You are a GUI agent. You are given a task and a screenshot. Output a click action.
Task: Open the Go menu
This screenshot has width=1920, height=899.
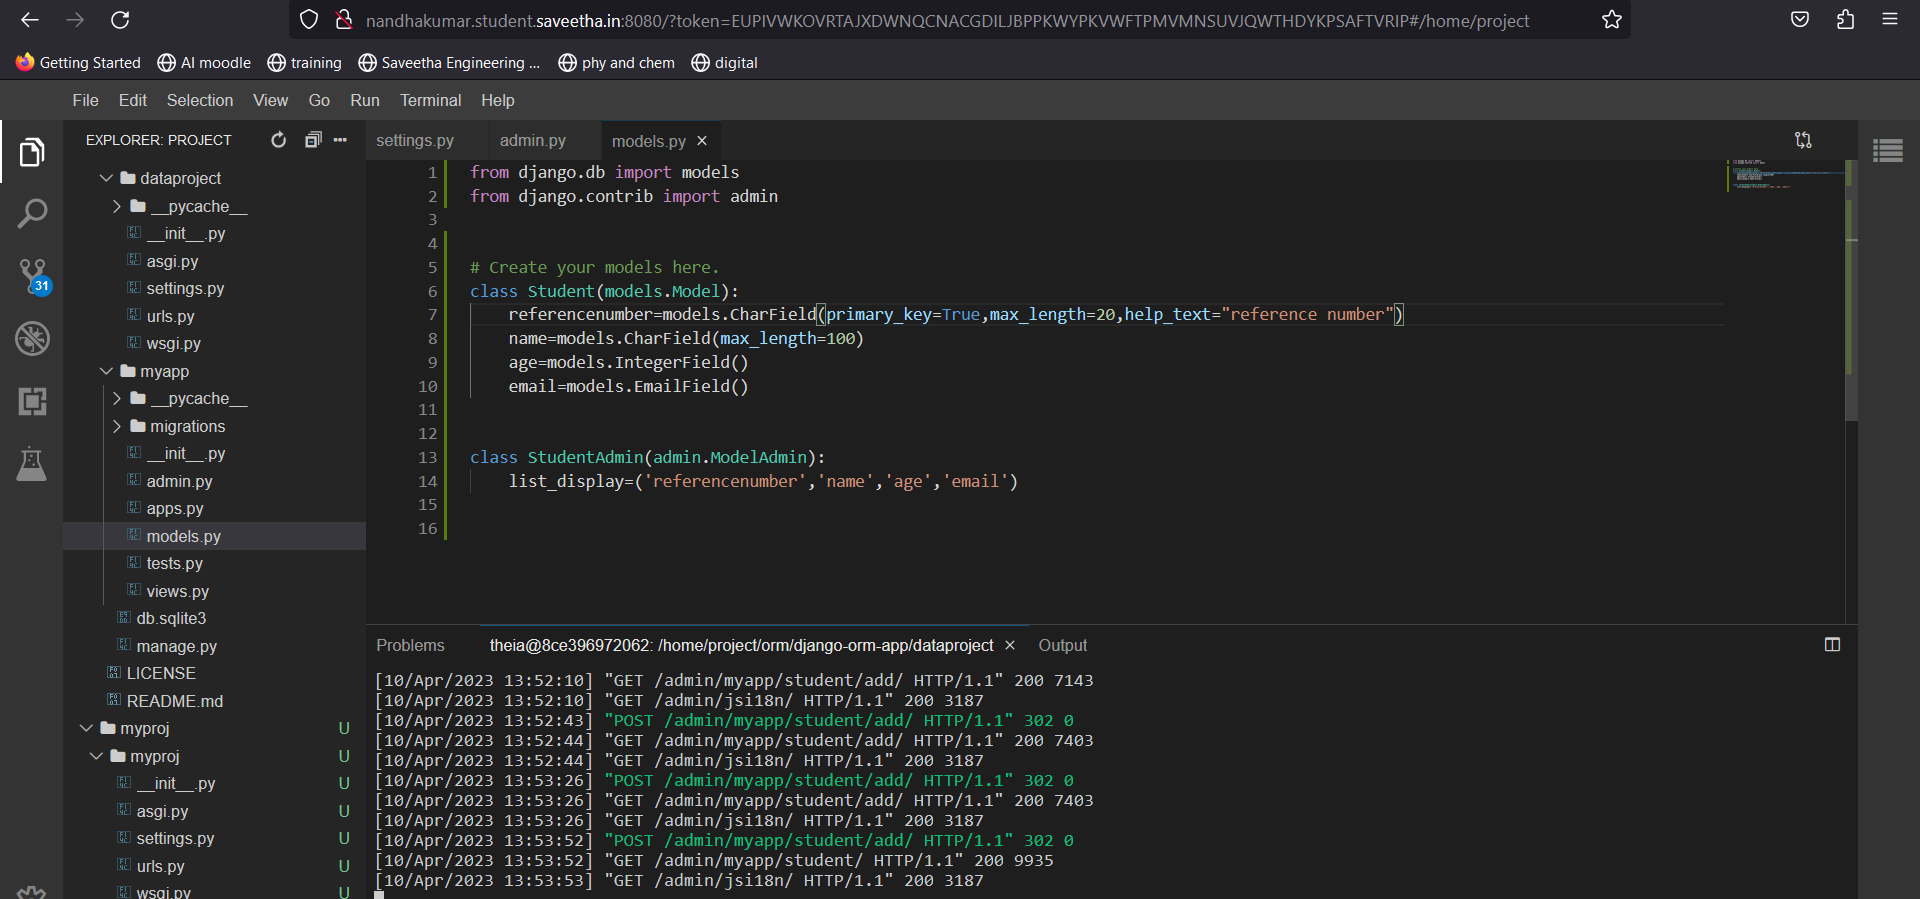[x=319, y=100]
